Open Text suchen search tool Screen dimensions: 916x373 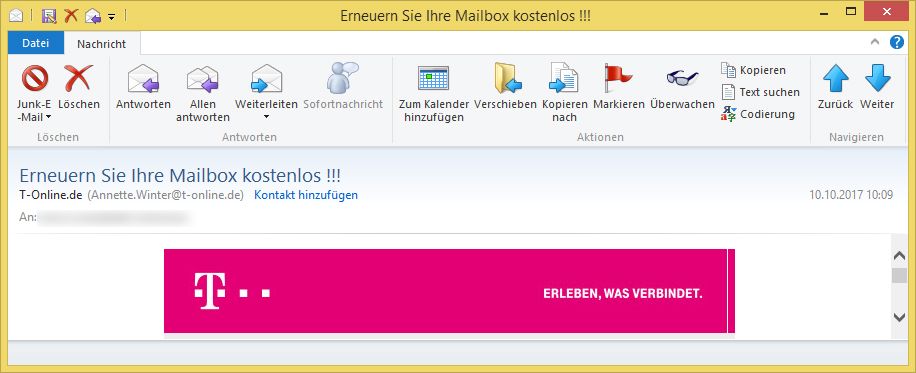pos(760,92)
